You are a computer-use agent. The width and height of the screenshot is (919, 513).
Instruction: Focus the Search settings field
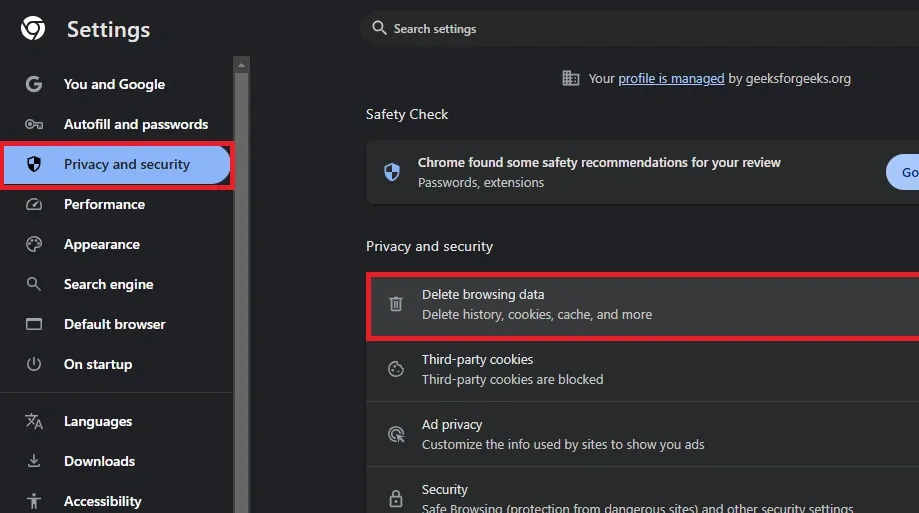click(600, 29)
